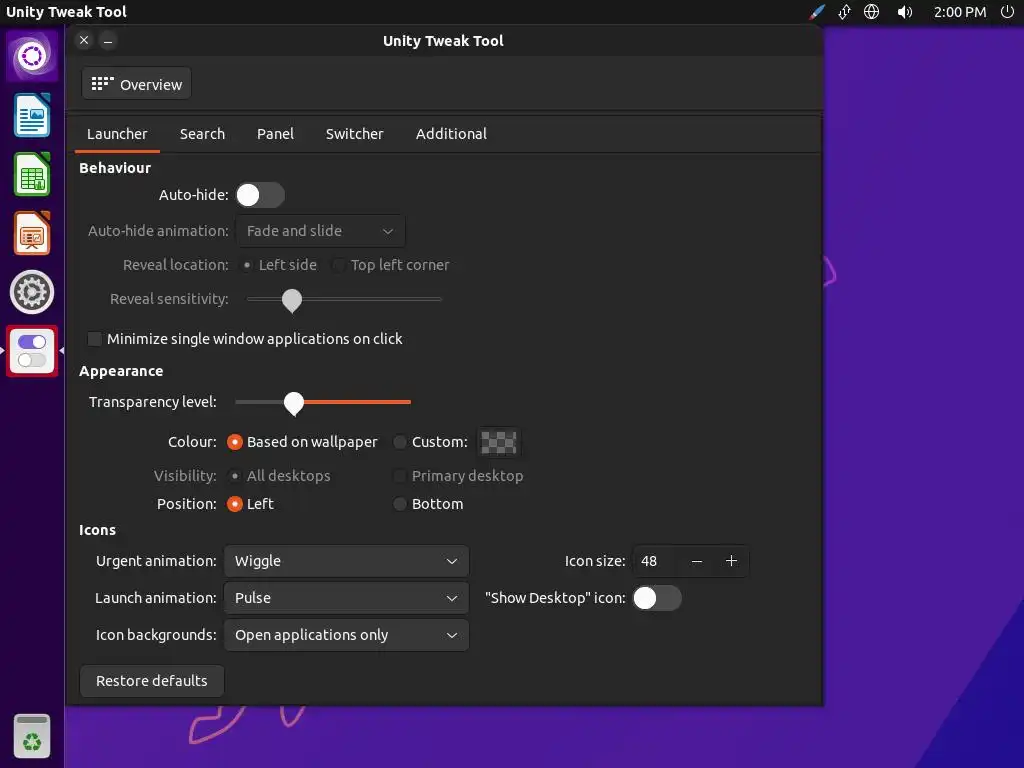Open the Urgent animation Wiggle dropdown
1024x768 pixels.
tap(346, 561)
